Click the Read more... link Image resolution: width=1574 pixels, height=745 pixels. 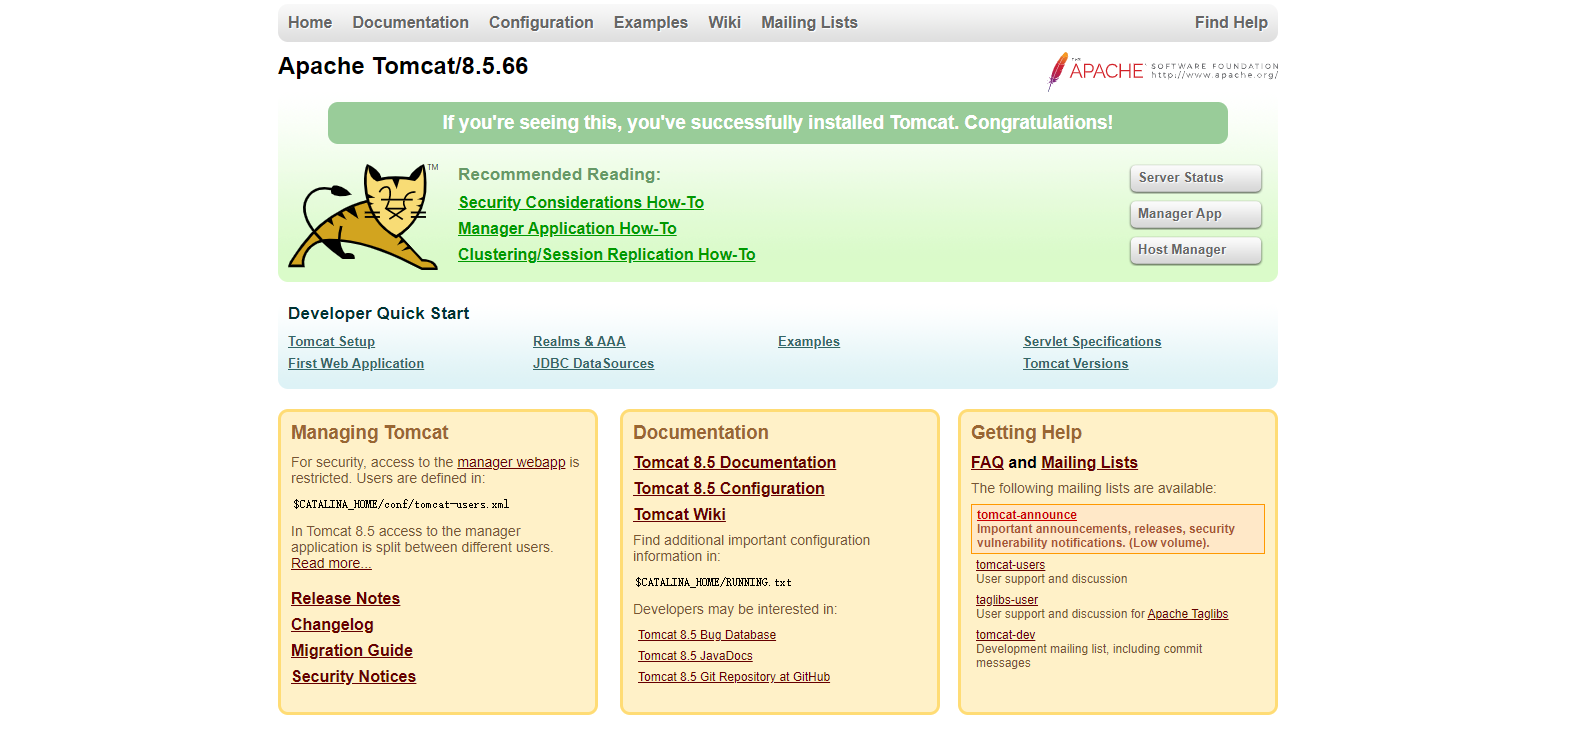click(331, 563)
